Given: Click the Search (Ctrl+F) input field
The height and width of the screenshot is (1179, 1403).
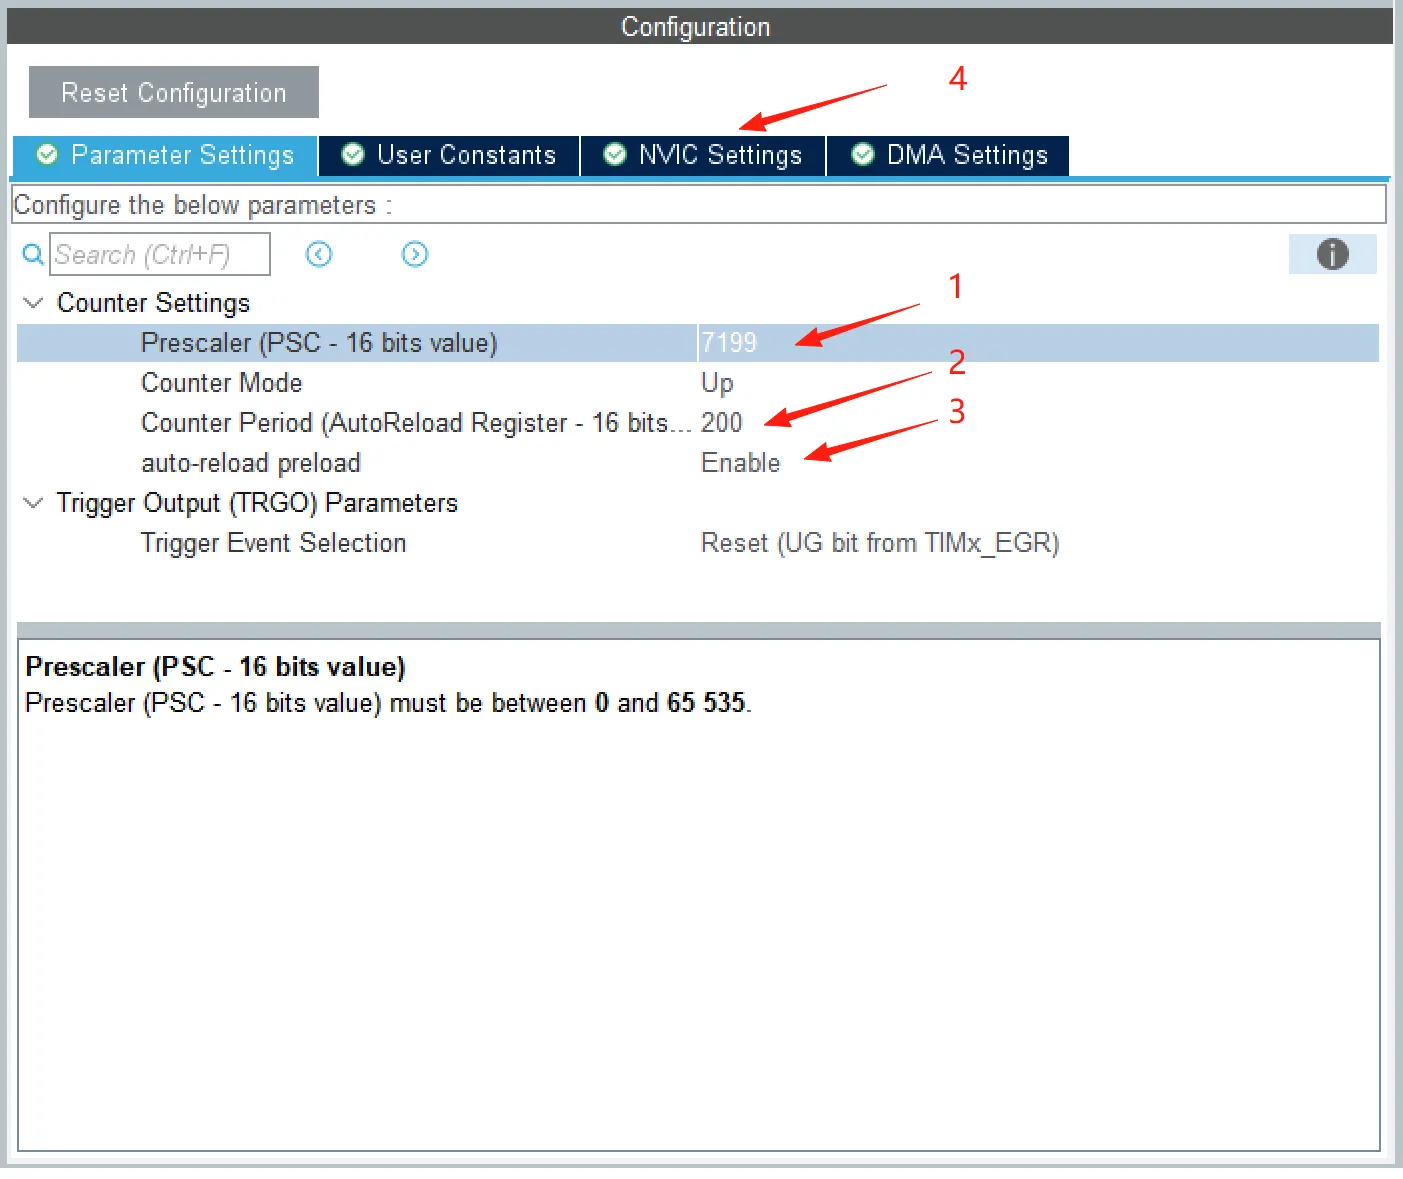Looking at the screenshot, I should tap(160, 255).
